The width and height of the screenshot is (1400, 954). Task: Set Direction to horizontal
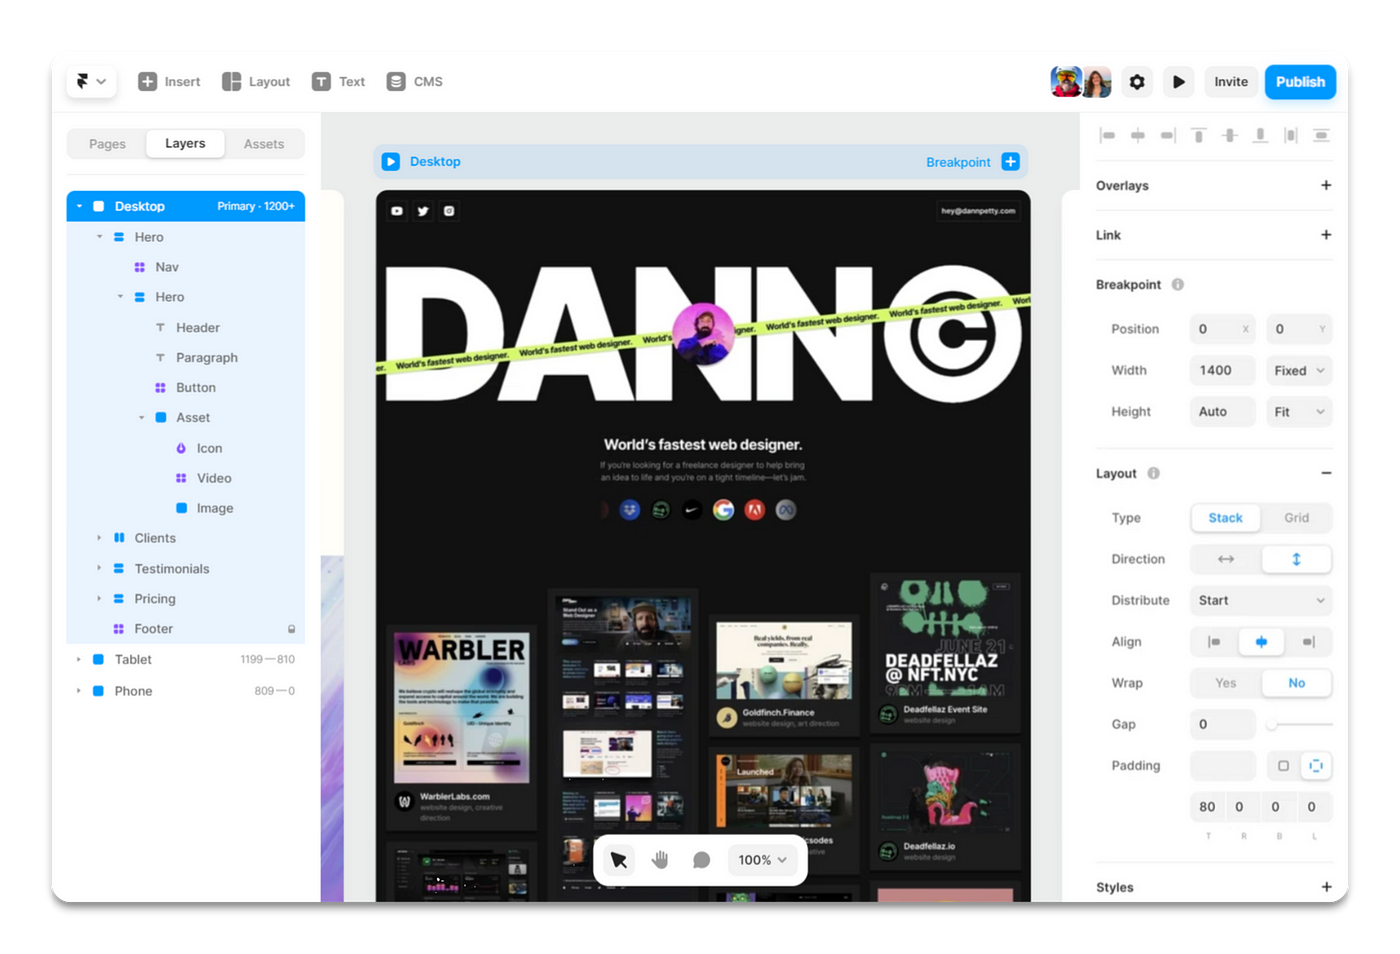(x=1225, y=559)
